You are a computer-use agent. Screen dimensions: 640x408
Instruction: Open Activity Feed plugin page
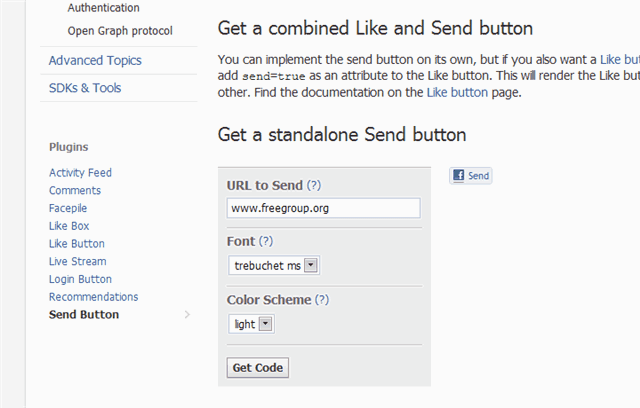pos(80,173)
